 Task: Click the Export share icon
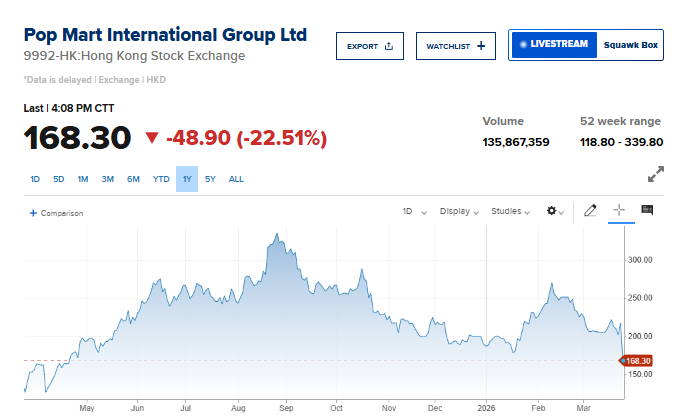pyautogui.click(x=389, y=46)
